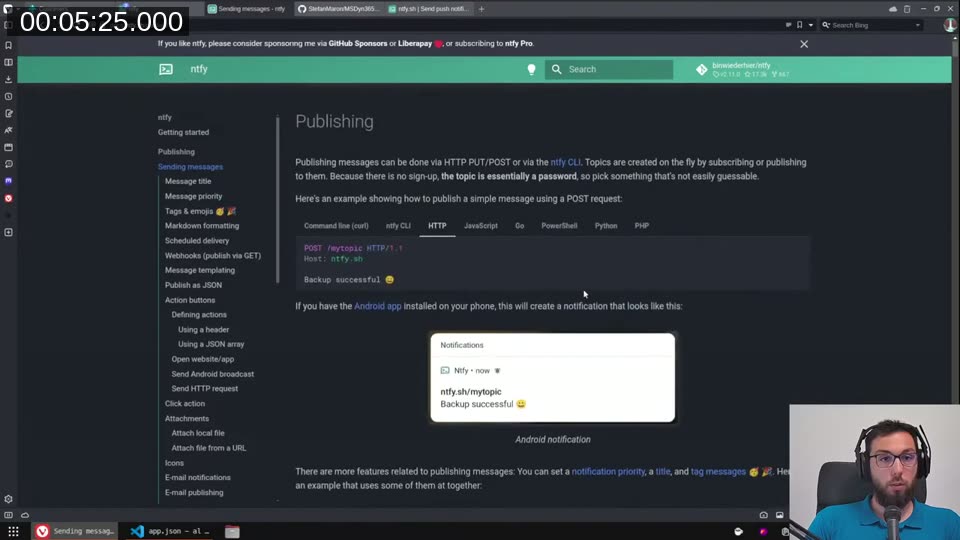Open closed tabs trash icon
The height and width of the screenshot is (540, 960).
click(x=907, y=9)
